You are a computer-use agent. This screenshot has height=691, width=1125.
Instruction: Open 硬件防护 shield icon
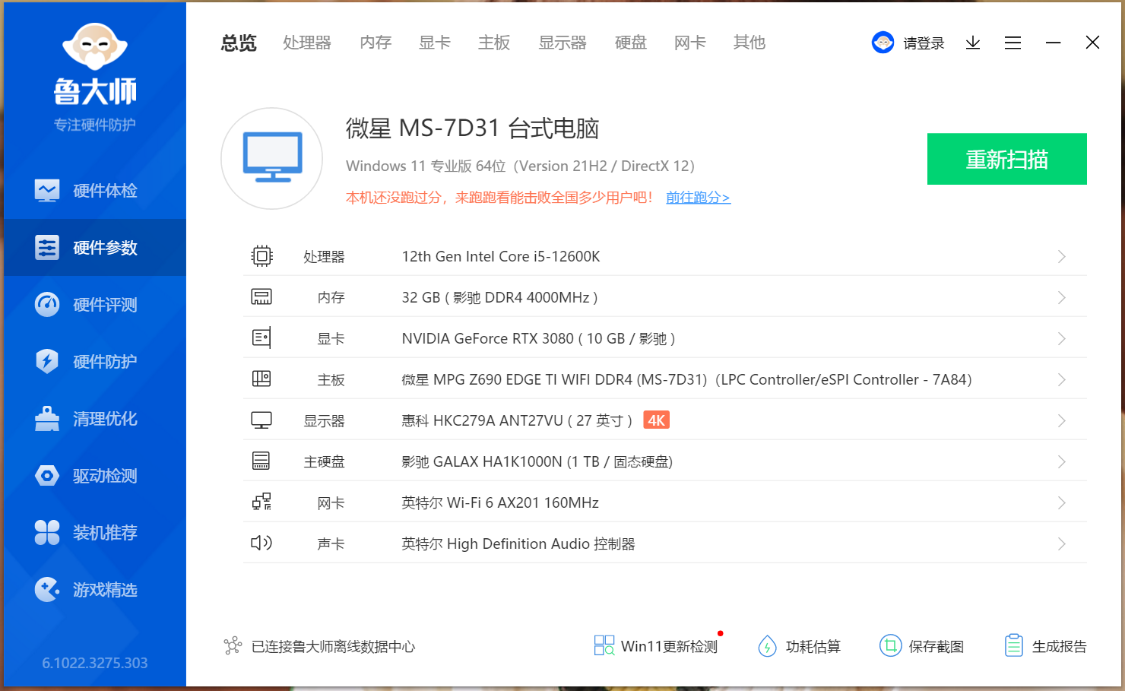pyautogui.click(x=47, y=361)
